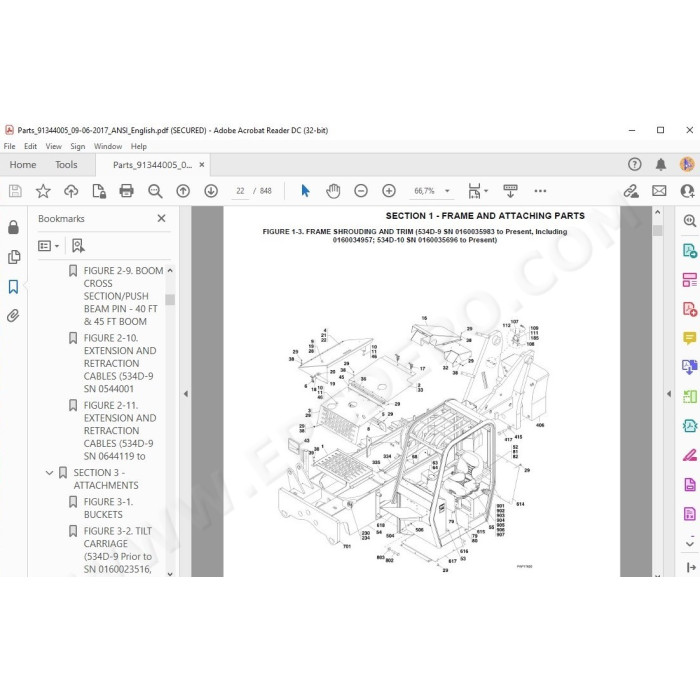Open FIGURE 2-9 BOOM CROSS SECTION bookmark
This screenshot has width=700, height=700.
pos(121,296)
